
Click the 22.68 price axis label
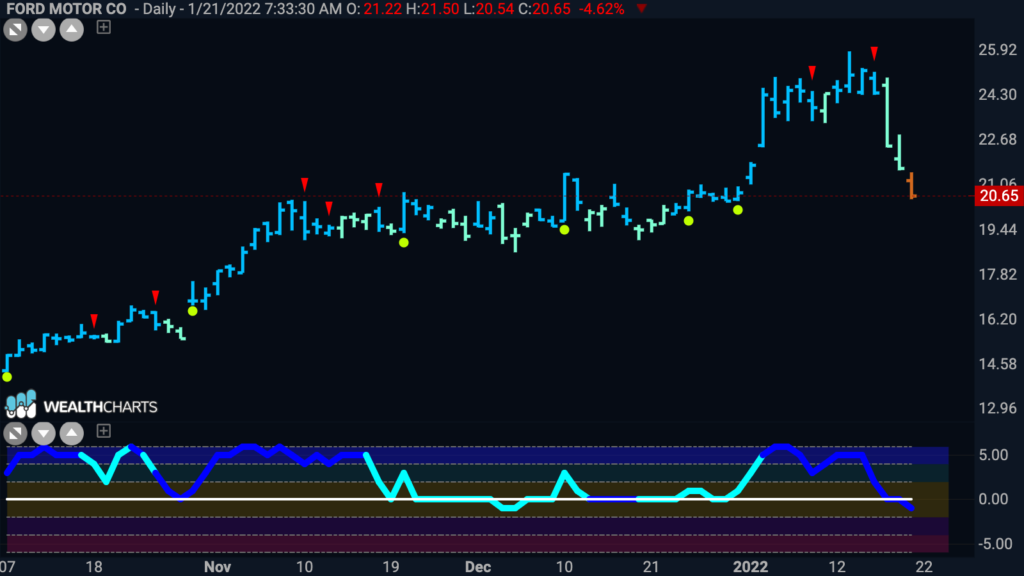(x=998, y=139)
